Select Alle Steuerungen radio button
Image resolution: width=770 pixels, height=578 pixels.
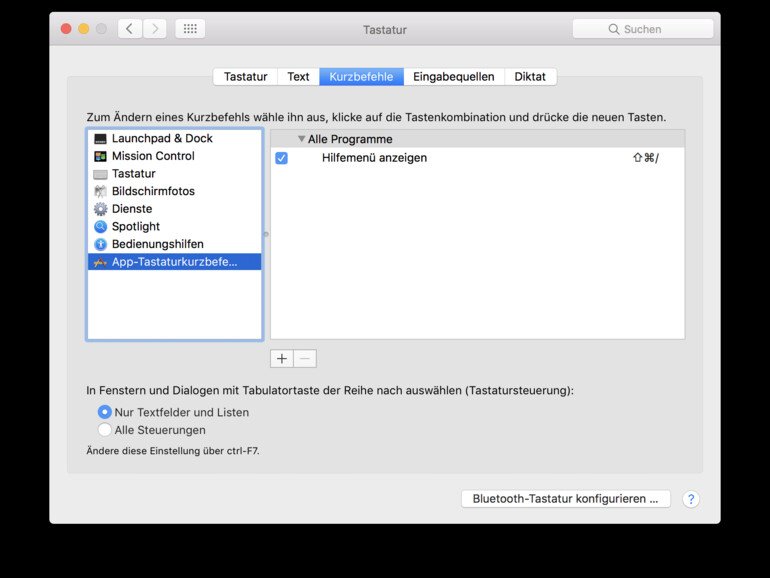click(x=104, y=430)
